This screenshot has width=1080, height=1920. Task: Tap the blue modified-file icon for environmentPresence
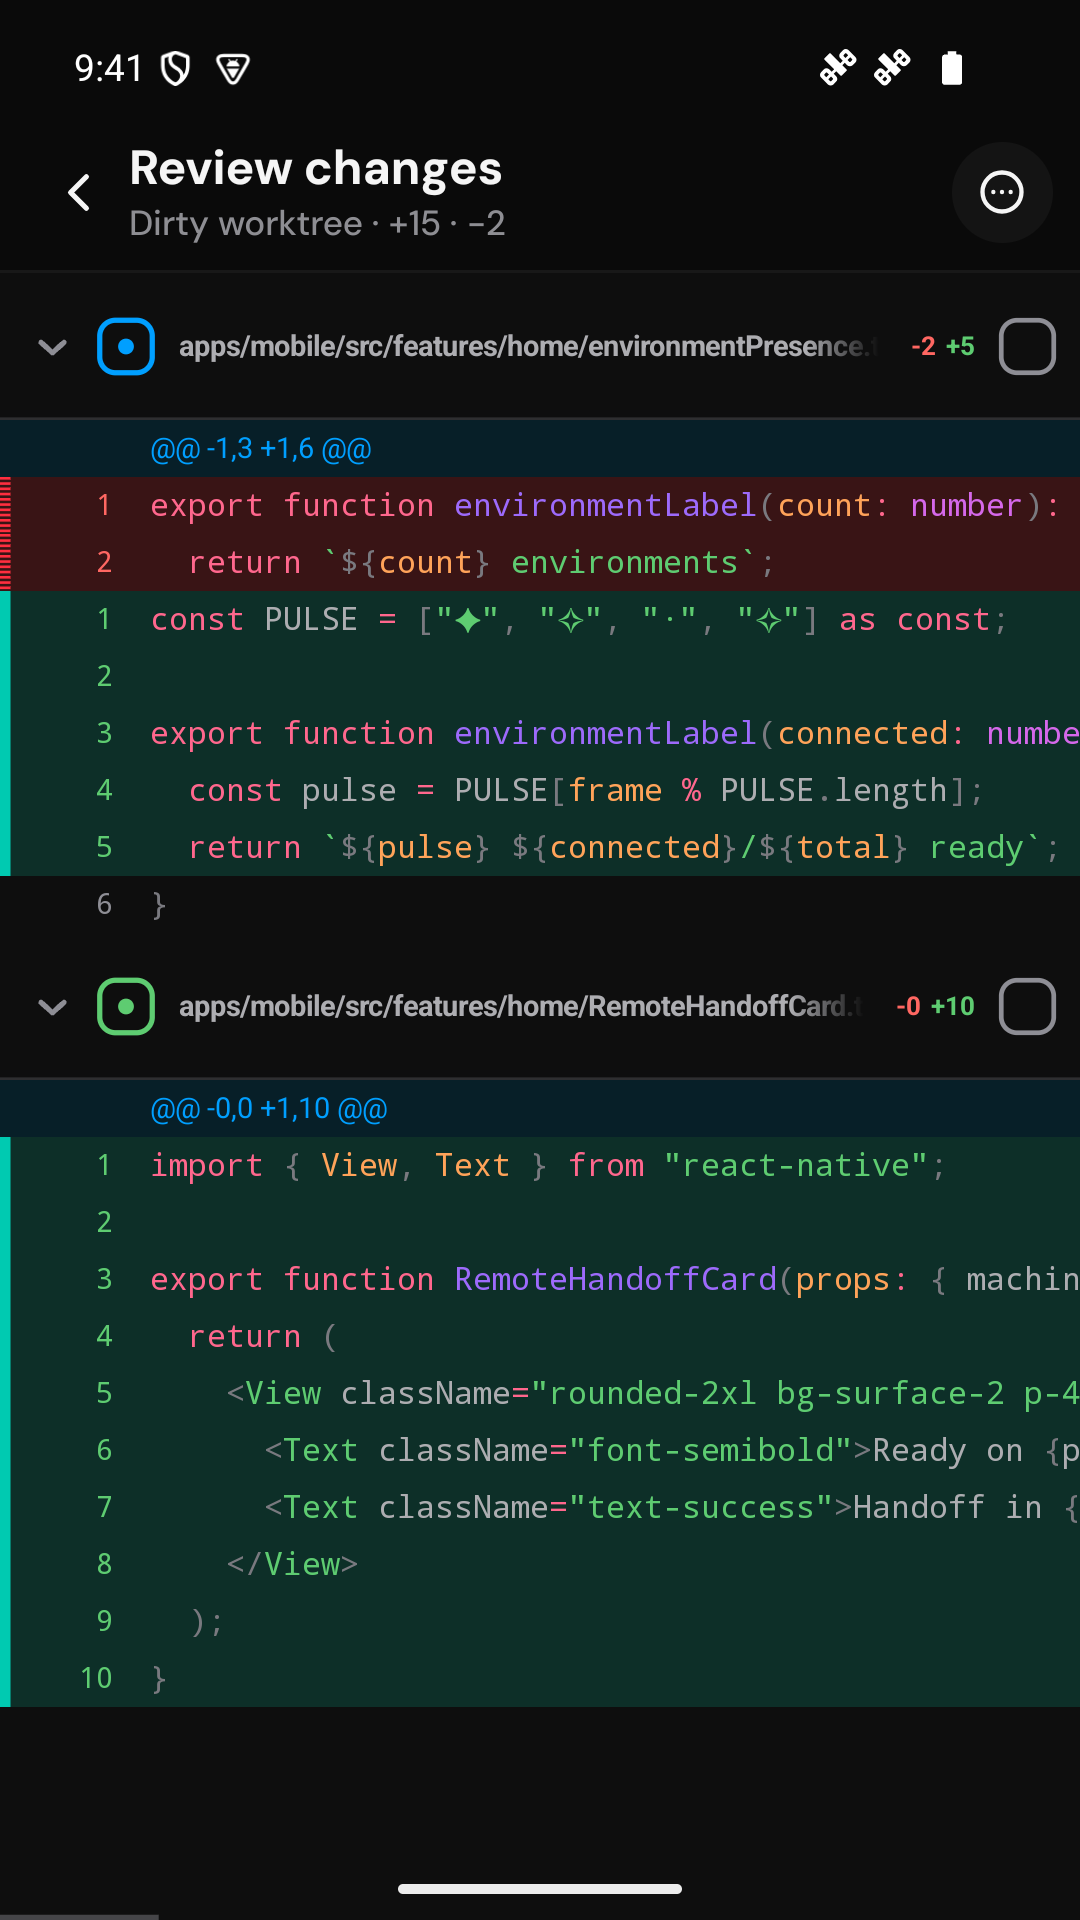pyautogui.click(x=126, y=346)
